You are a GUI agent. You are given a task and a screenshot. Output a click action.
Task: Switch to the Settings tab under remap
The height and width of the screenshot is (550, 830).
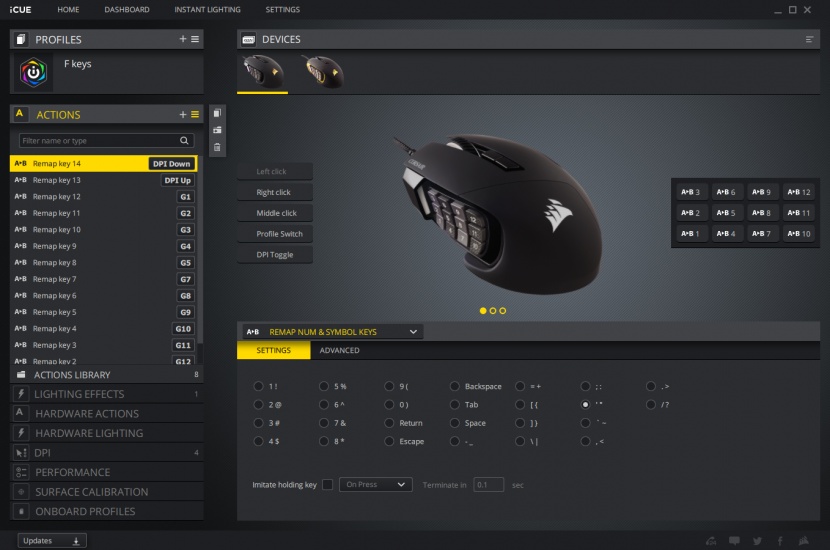274,350
